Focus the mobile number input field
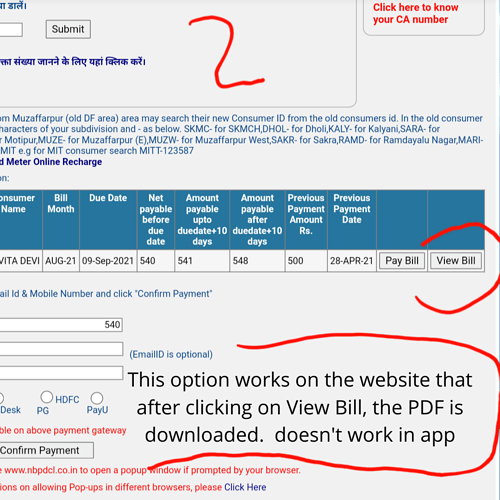Screen dimensions: 500x500 (61, 373)
